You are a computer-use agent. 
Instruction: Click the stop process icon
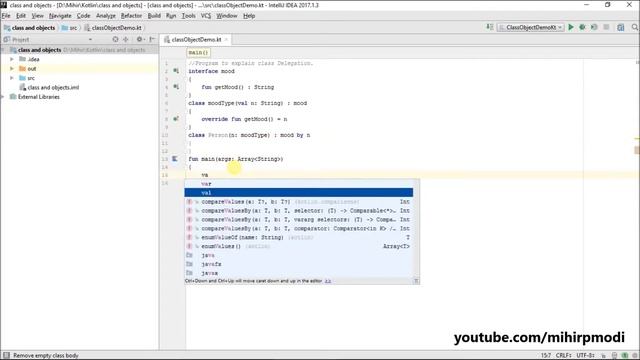(x=607, y=27)
